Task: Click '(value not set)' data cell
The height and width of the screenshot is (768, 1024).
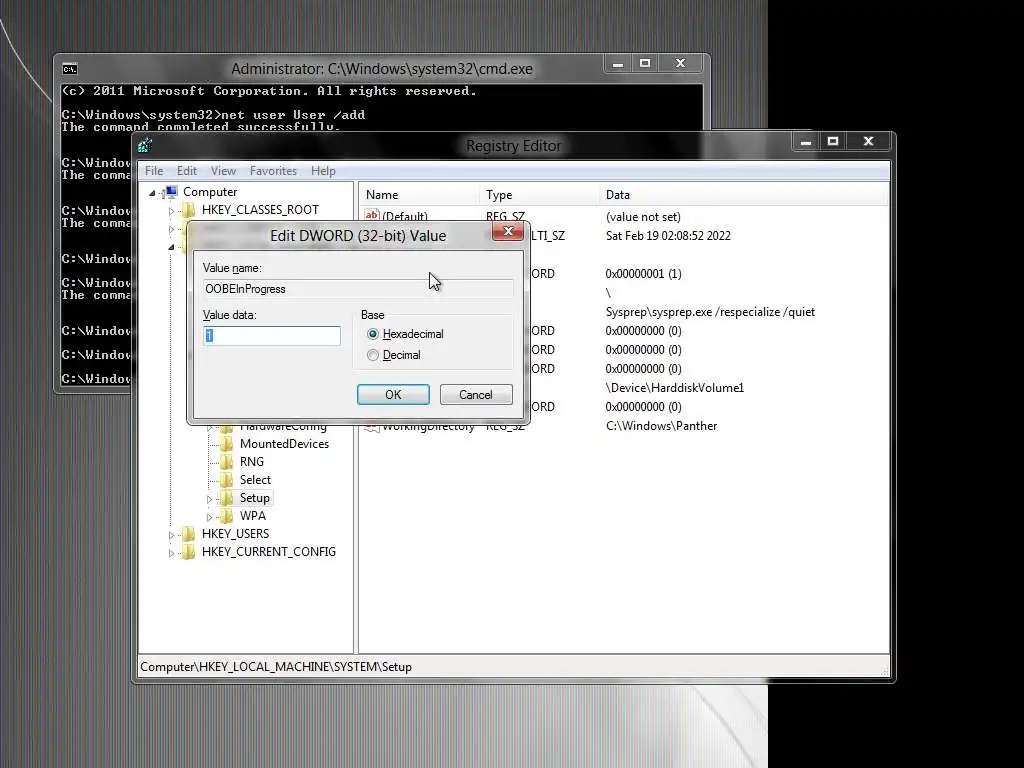Action: [x=643, y=217]
